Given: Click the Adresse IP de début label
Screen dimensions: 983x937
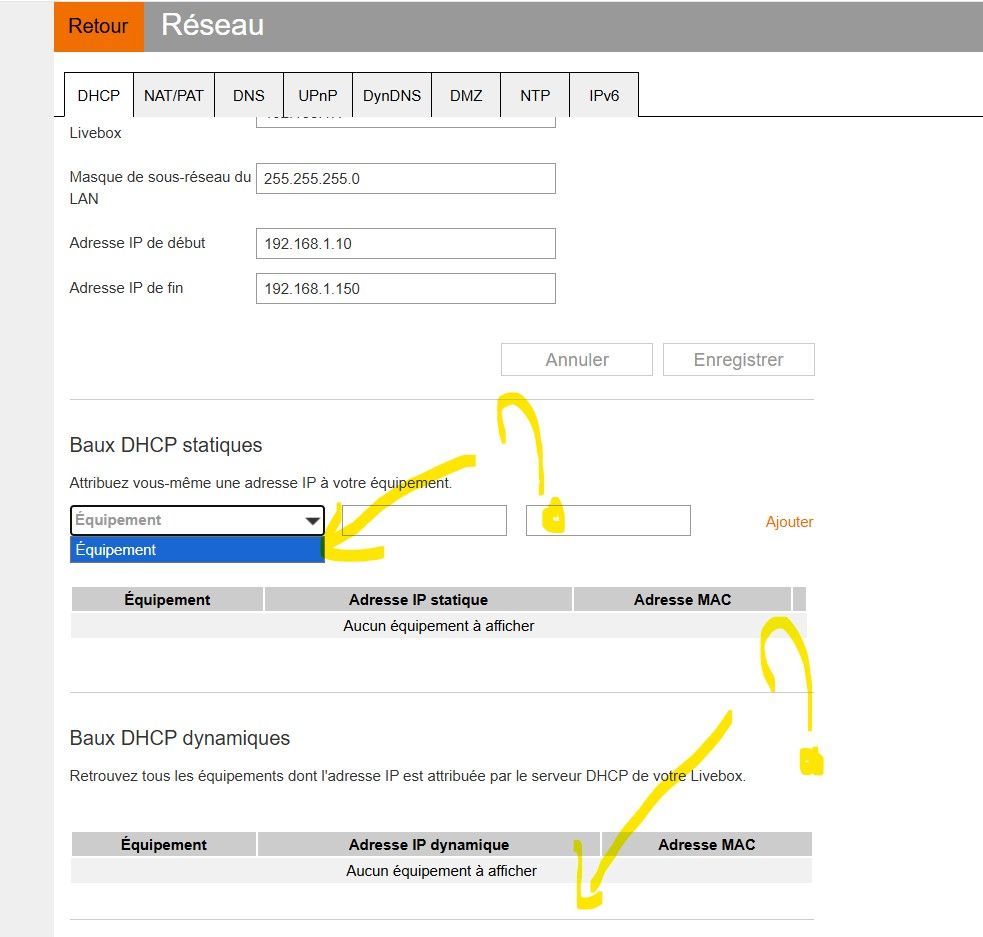Looking at the screenshot, I should [x=137, y=243].
